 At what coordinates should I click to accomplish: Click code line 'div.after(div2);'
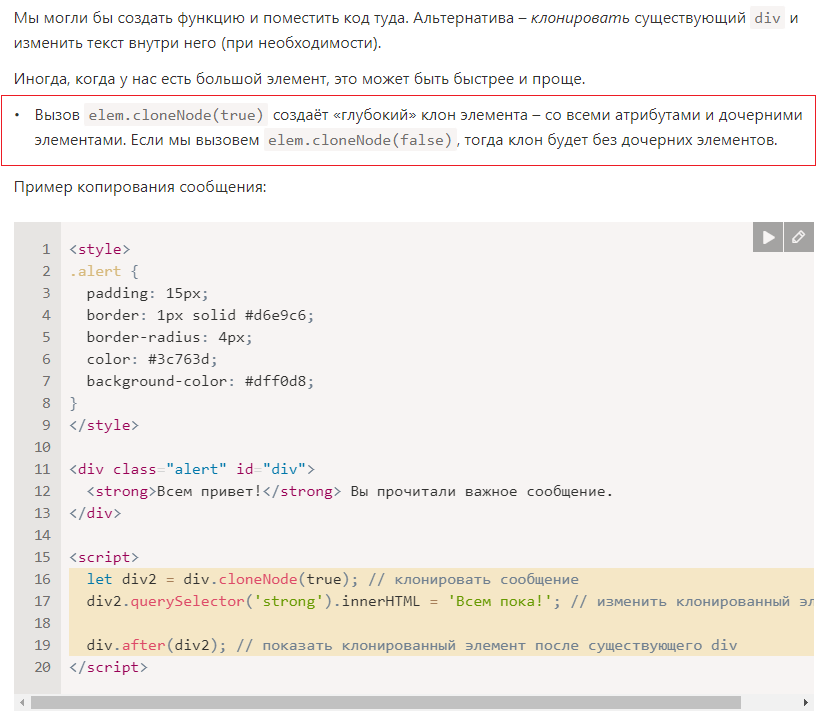tap(156, 645)
